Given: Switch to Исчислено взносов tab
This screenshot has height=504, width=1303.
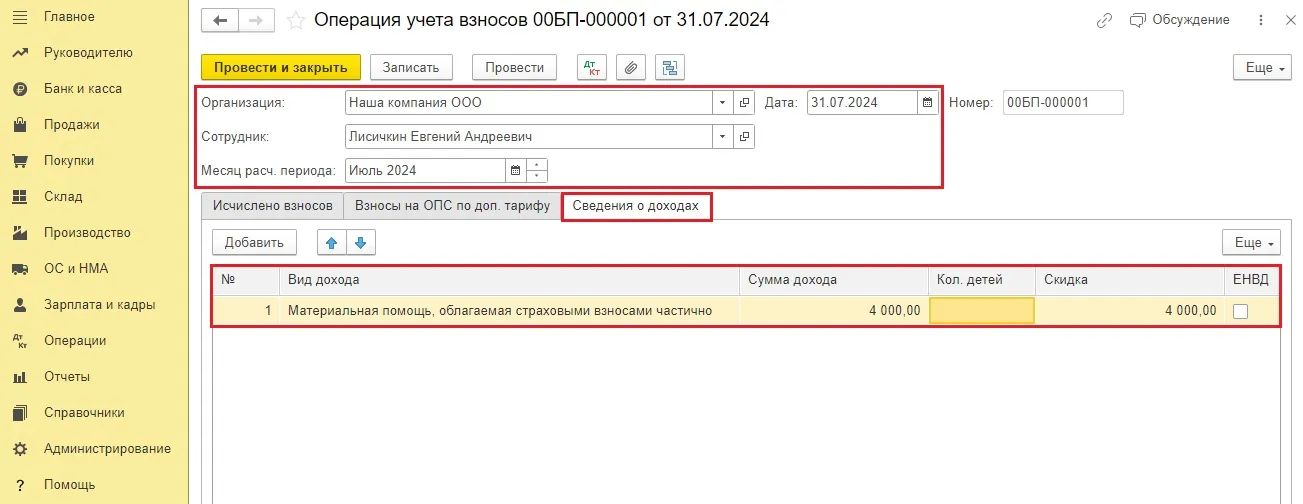Looking at the screenshot, I should click(272, 205).
